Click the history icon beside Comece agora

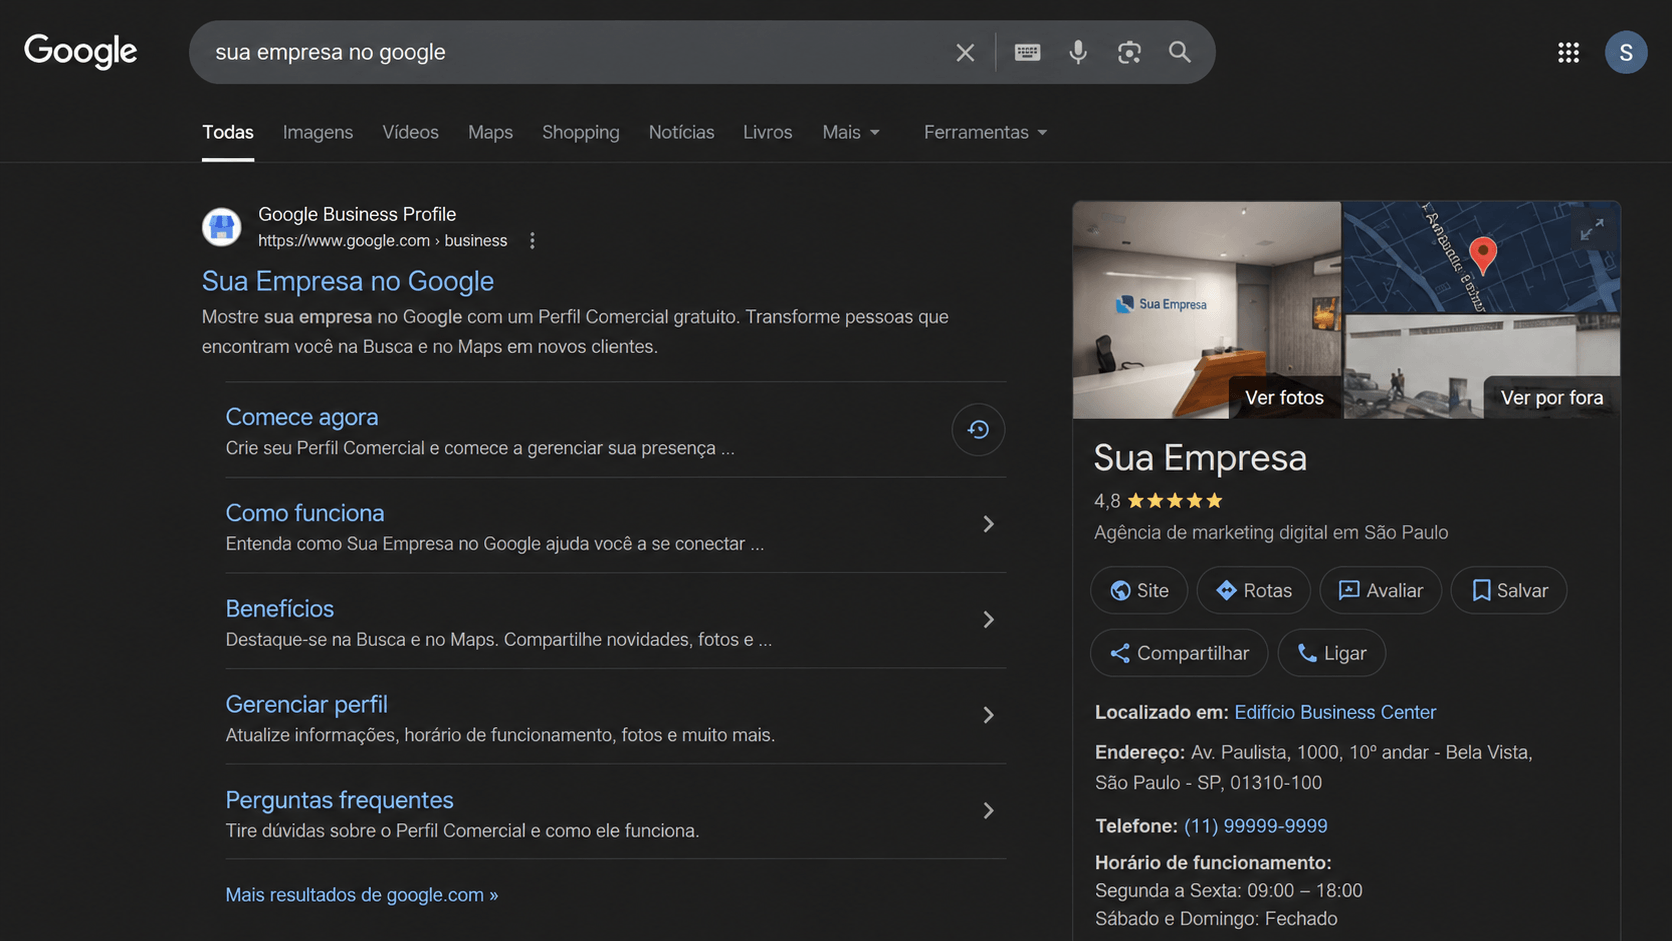click(x=978, y=429)
